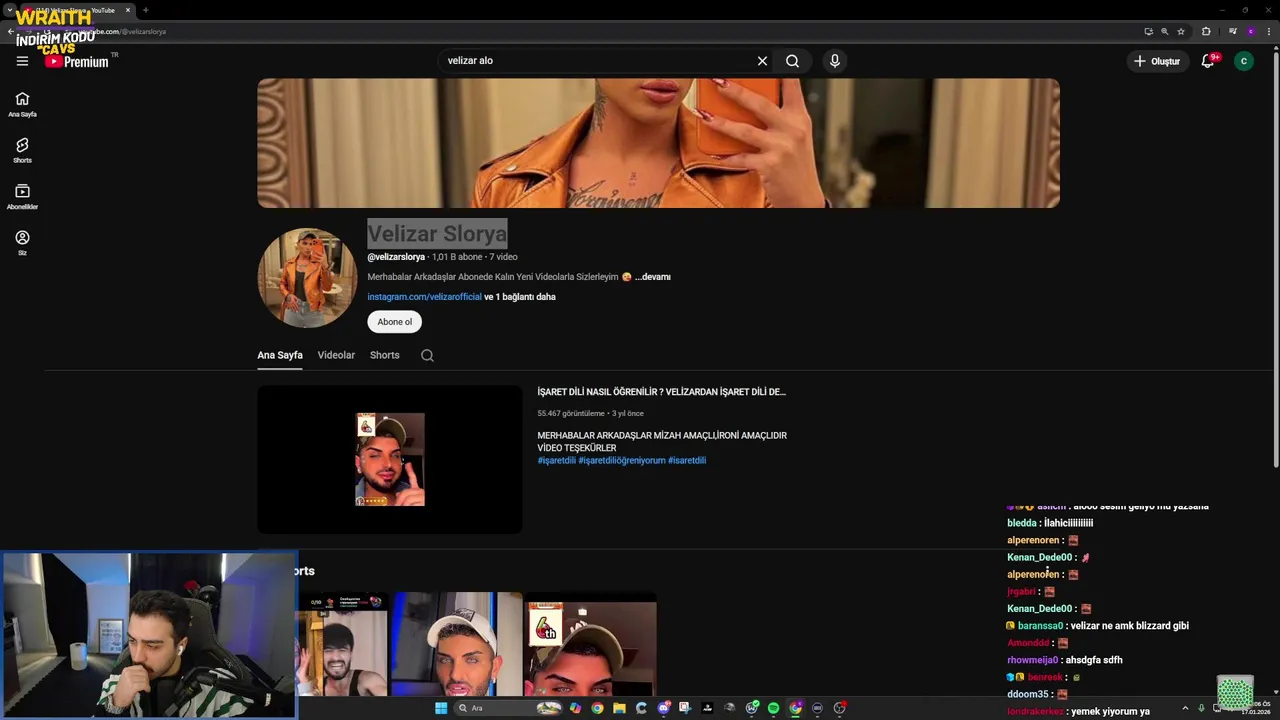Image resolution: width=1280 pixels, height=720 pixels.
Task: Open the Short of man in white cap
Action: point(457,644)
